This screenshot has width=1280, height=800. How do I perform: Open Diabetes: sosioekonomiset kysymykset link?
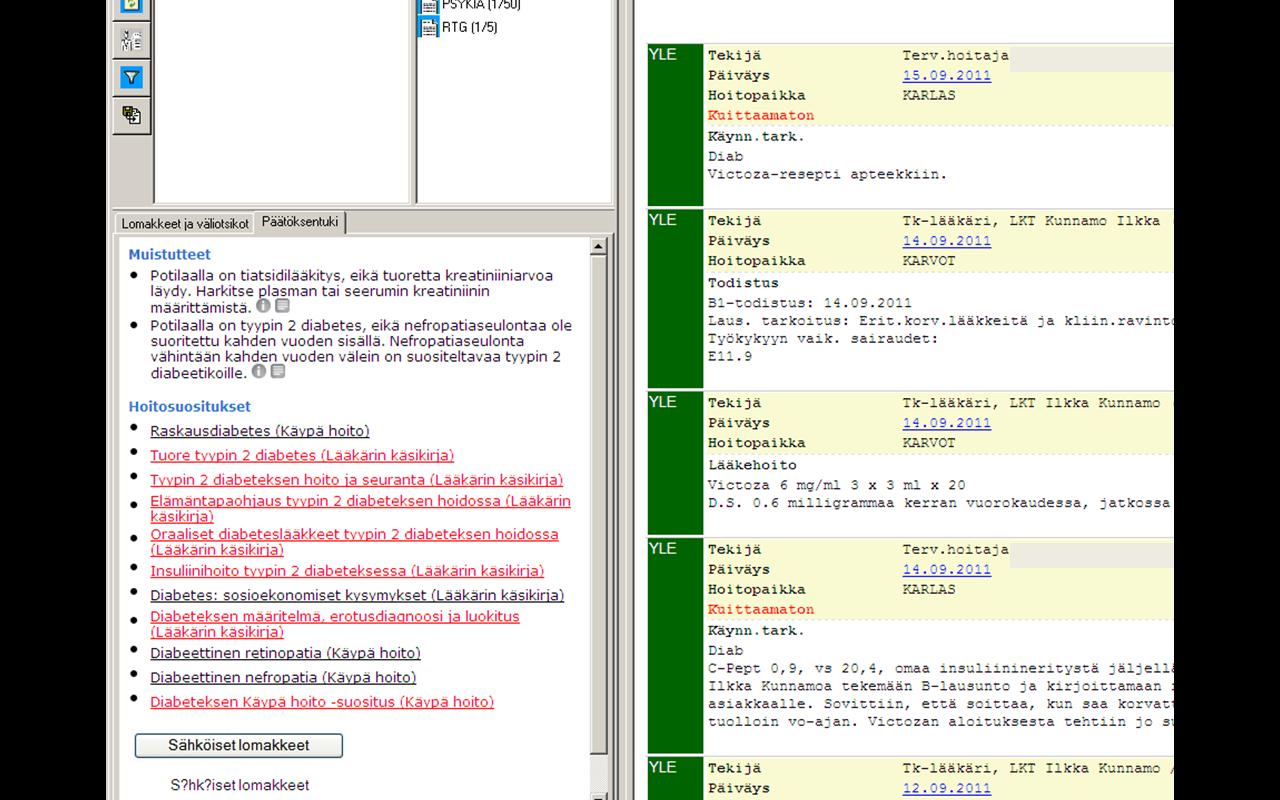tap(357, 595)
